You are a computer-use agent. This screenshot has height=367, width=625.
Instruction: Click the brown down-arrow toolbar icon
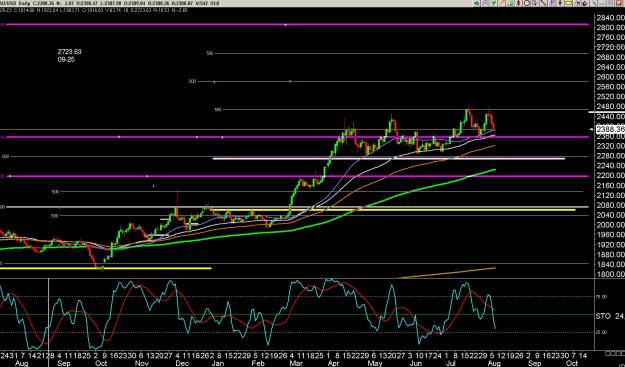(x=560, y=3)
